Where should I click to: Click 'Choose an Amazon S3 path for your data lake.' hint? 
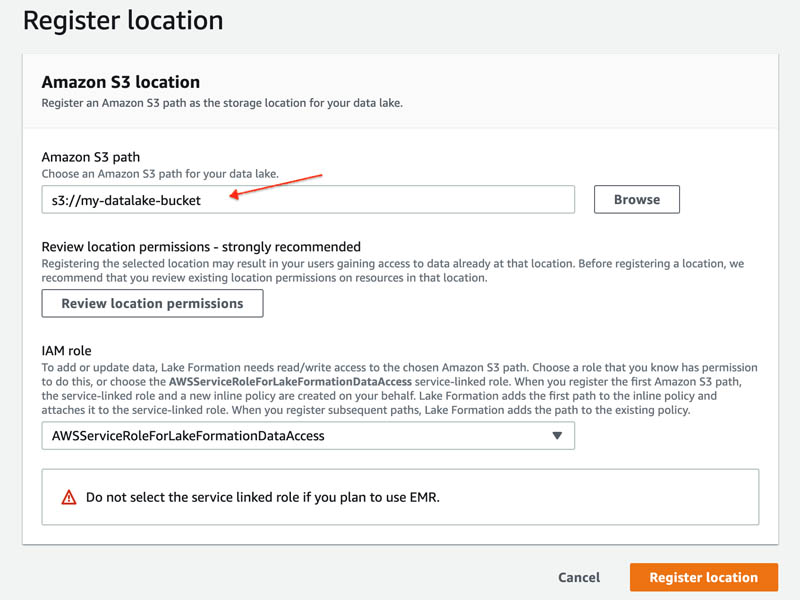click(x=160, y=174)
